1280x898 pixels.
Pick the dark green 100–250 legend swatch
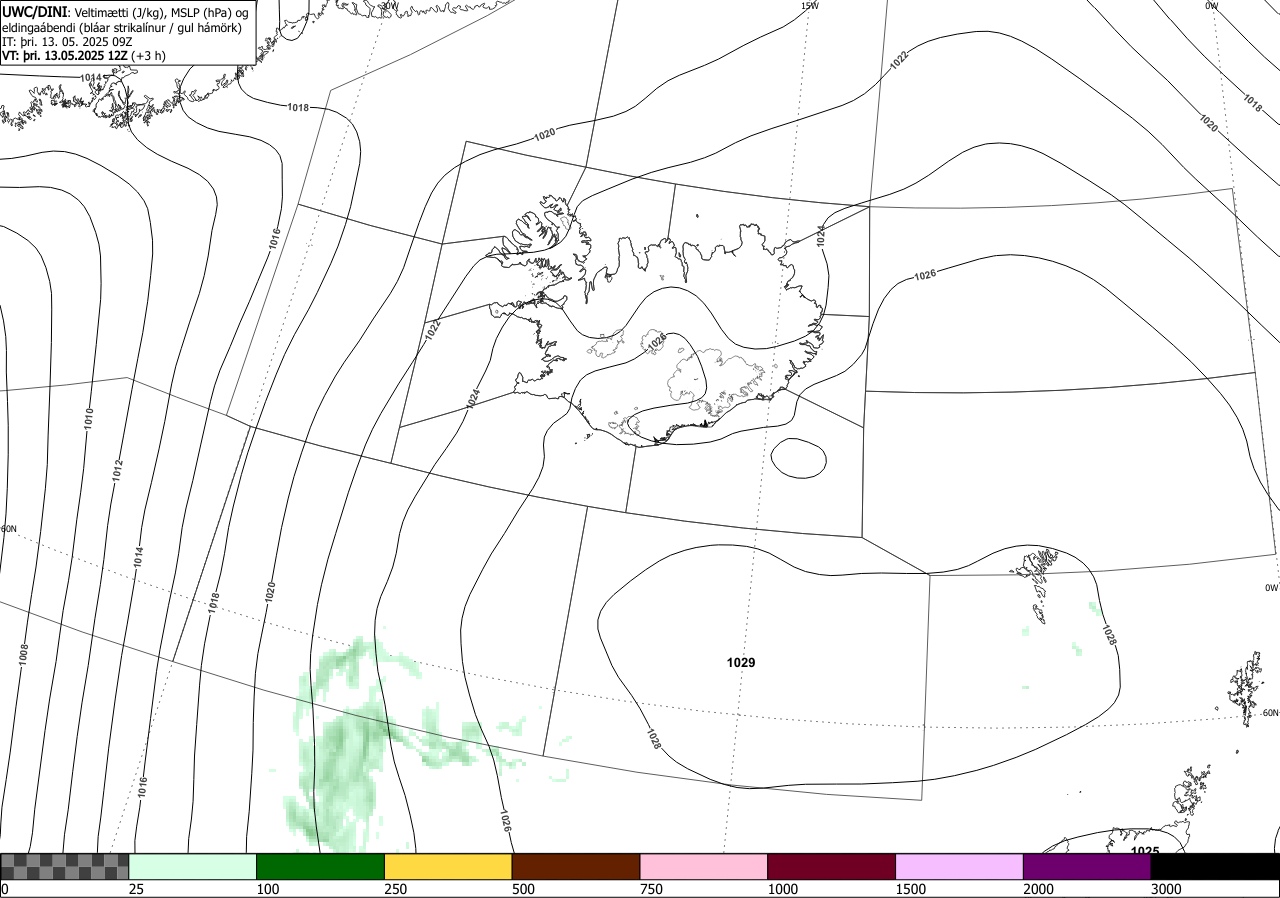(321, 866)
